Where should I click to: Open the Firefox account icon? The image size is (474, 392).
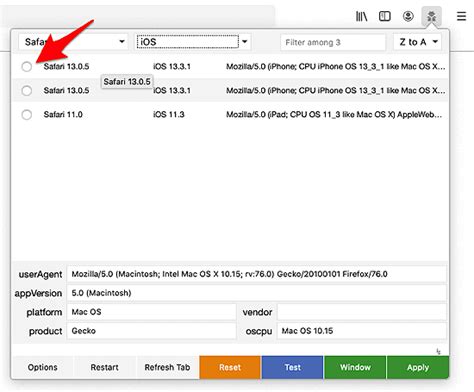tap(408, 16)
